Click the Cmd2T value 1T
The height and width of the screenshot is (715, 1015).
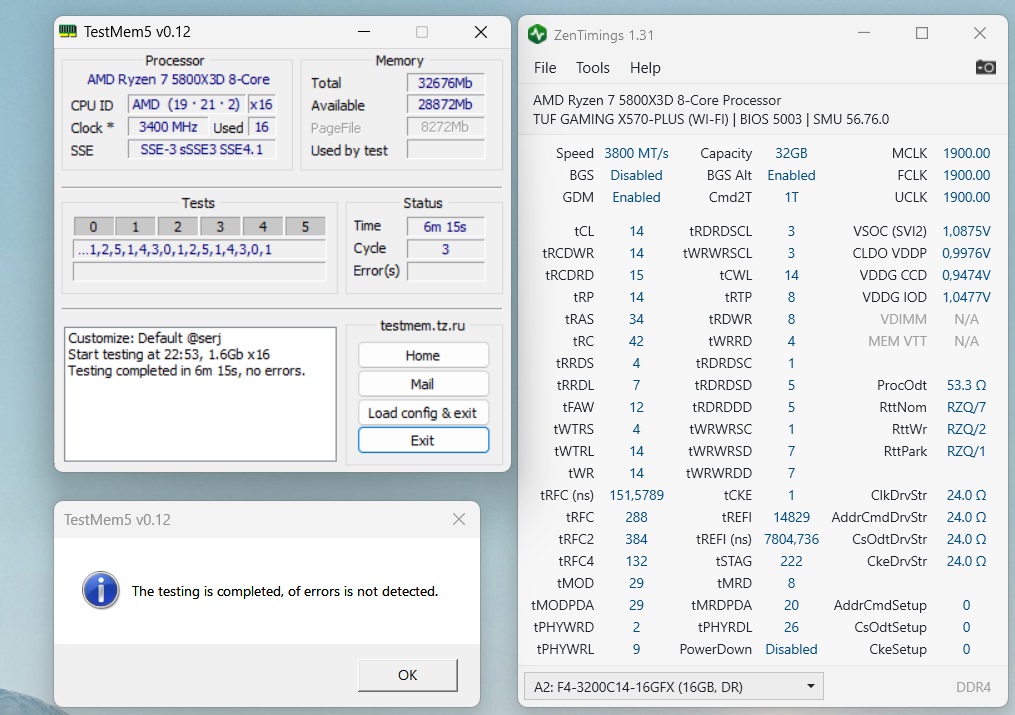tap(791, 197)
